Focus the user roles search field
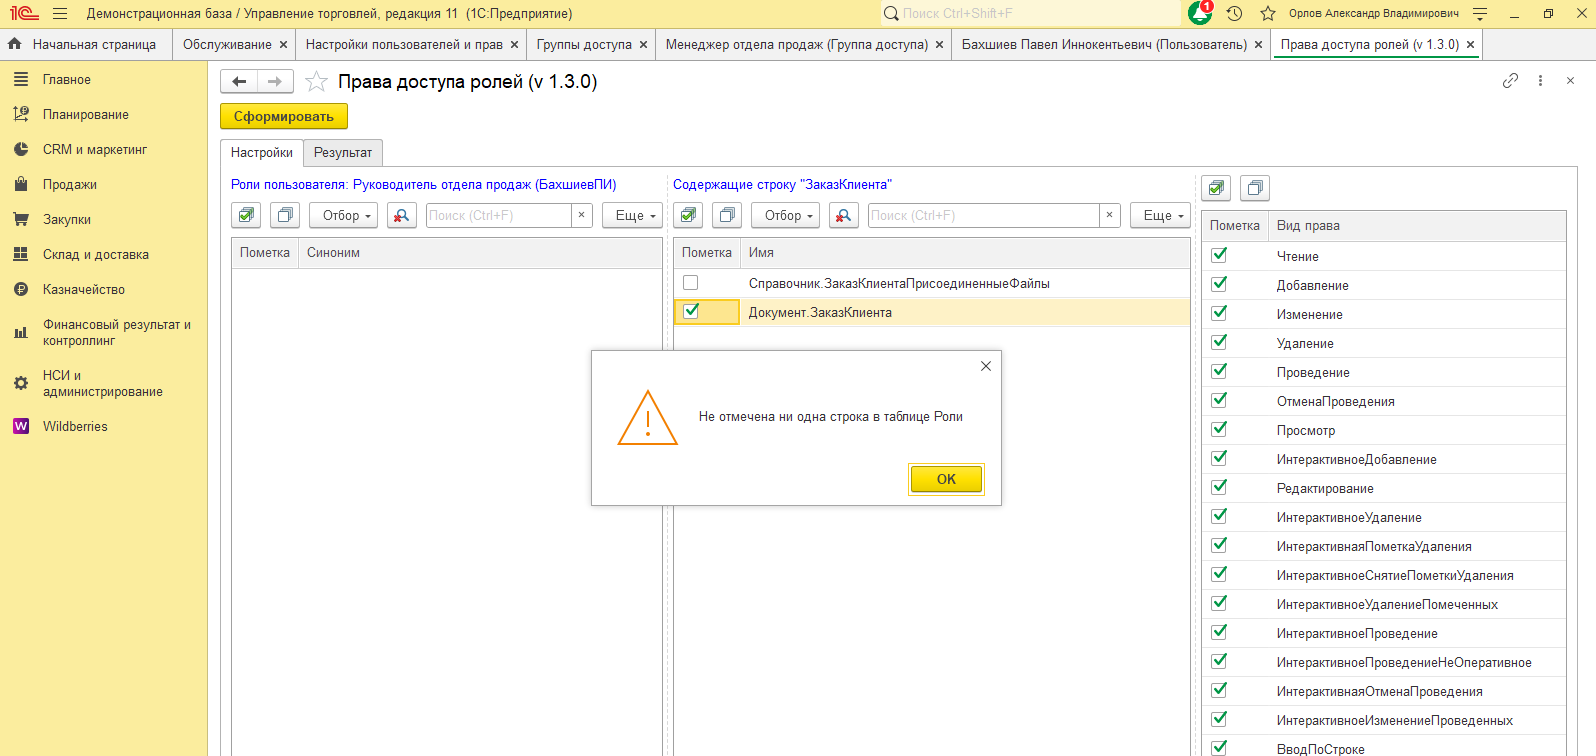The width and height of the screenshot is (1596, 756). [499, 215]
